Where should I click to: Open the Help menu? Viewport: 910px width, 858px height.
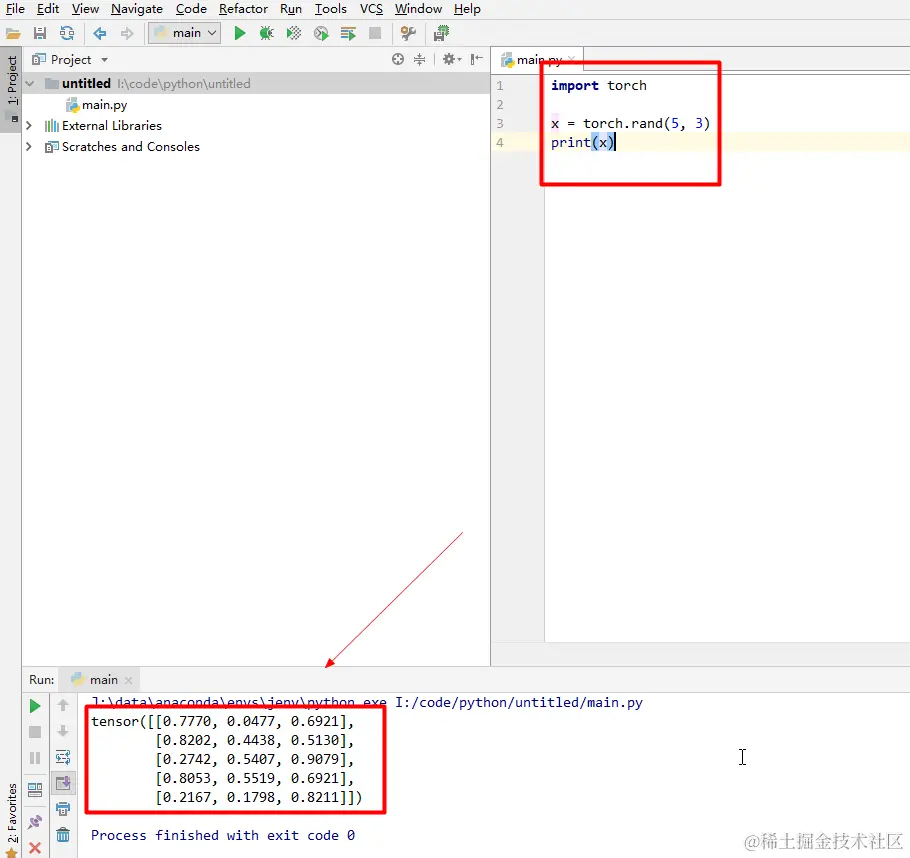[467, 9]
